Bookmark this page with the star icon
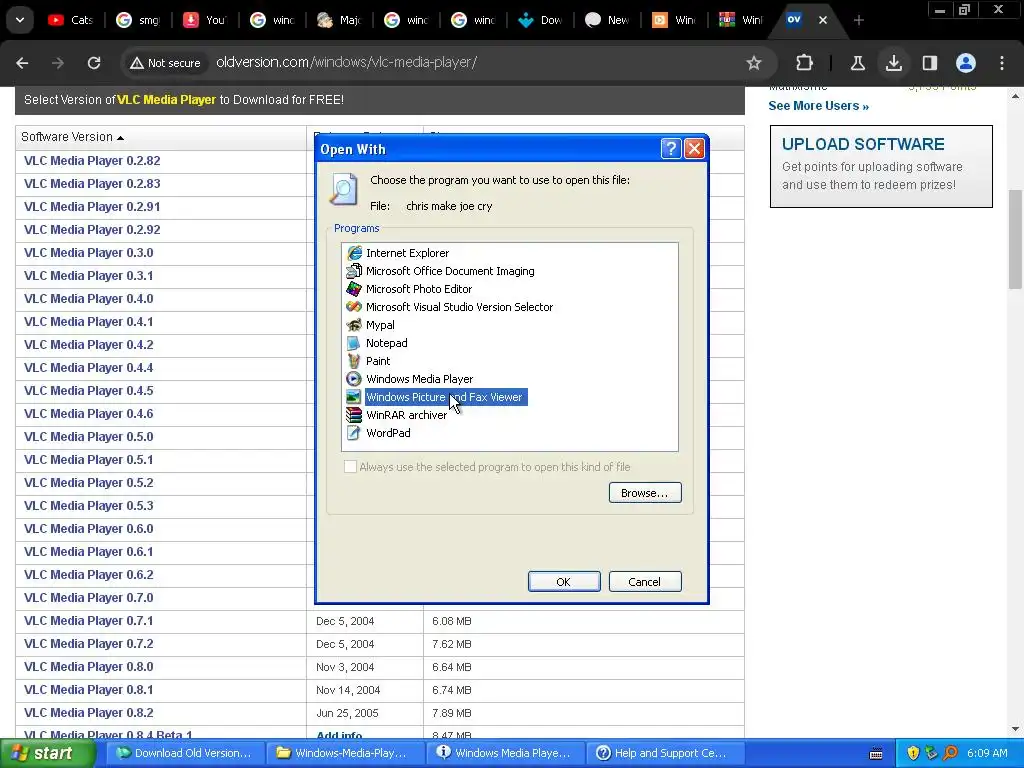 [x=754, y=63]
